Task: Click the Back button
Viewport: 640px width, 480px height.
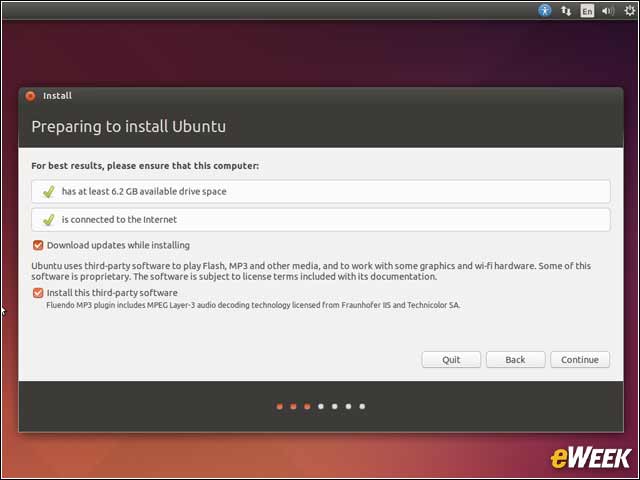Action: click(x=515, y=360)
